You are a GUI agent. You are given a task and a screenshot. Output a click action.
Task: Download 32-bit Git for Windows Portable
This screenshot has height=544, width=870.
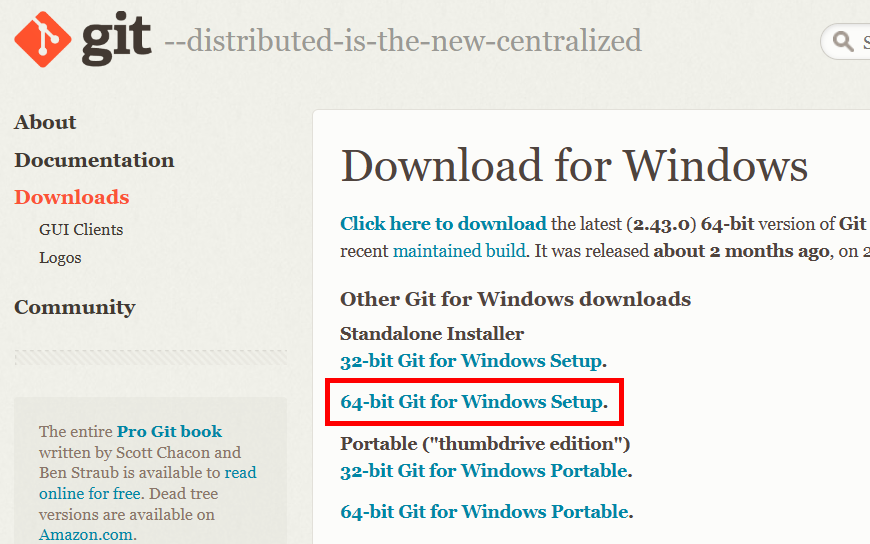point(484,471)
